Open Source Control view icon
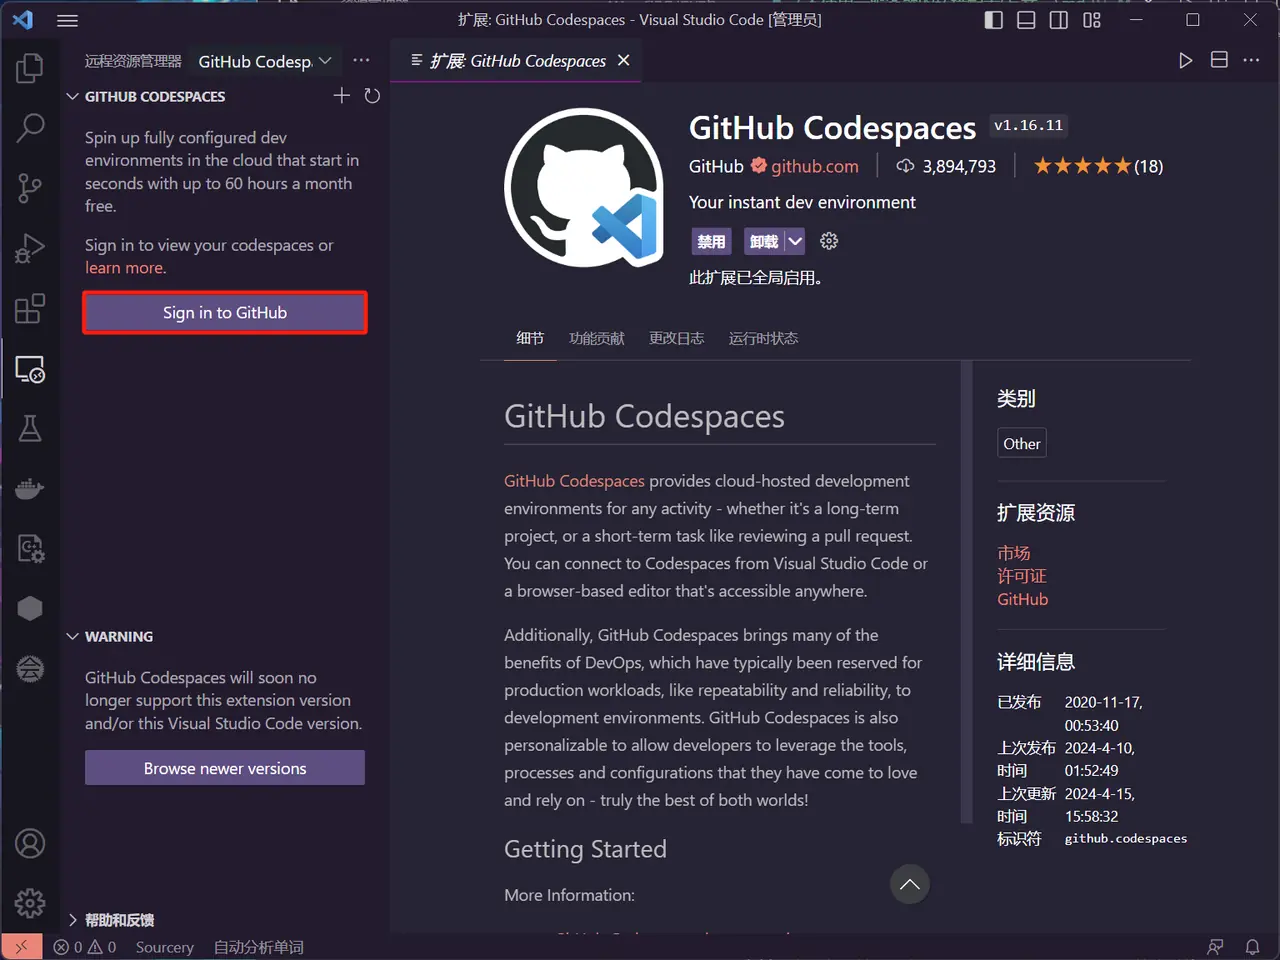Viewport: 1280px width, 960px height. pos(30,188)
